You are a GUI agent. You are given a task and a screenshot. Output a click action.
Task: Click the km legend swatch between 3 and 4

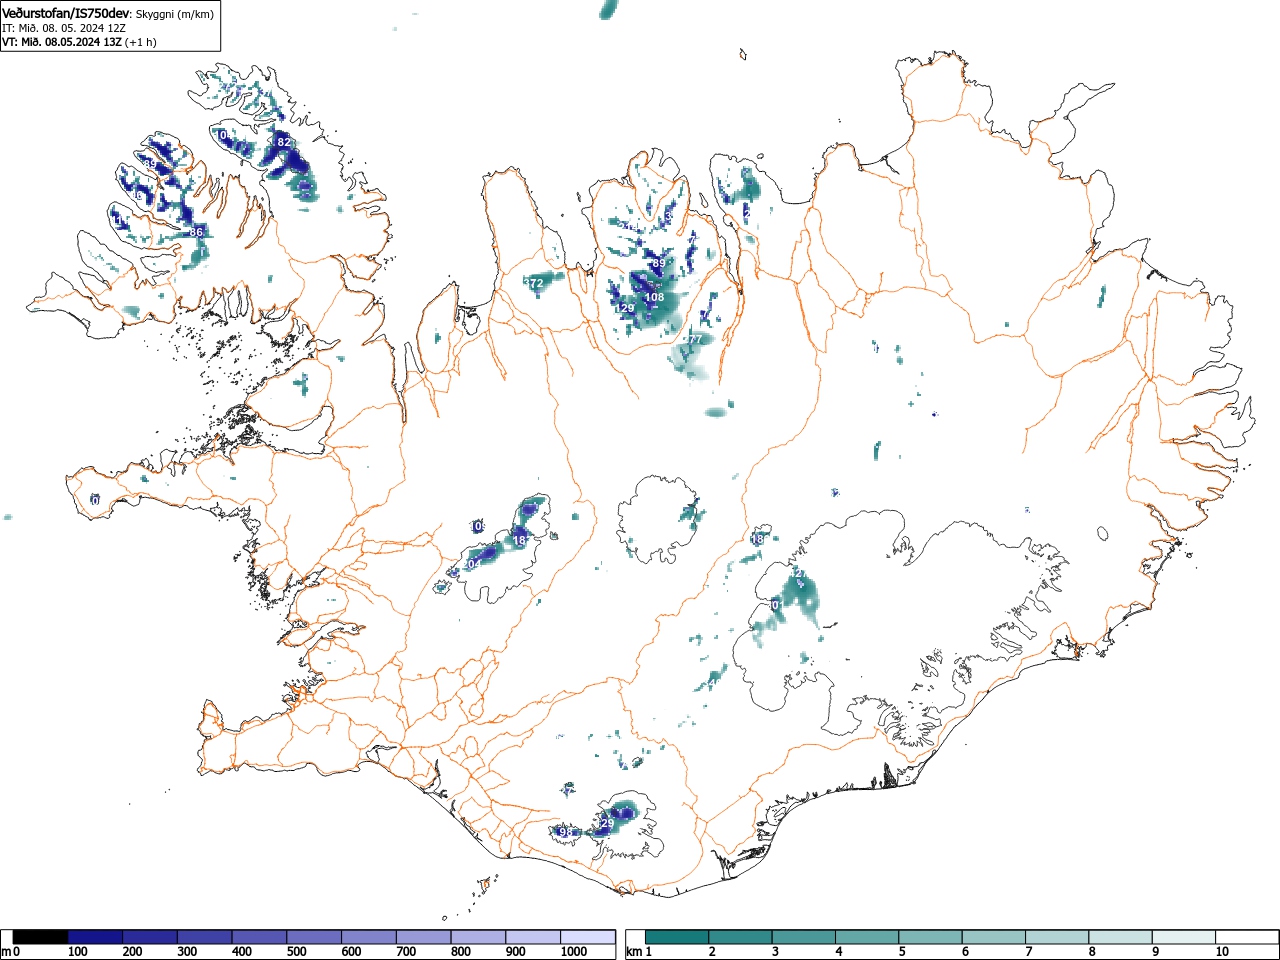[804, 937]
